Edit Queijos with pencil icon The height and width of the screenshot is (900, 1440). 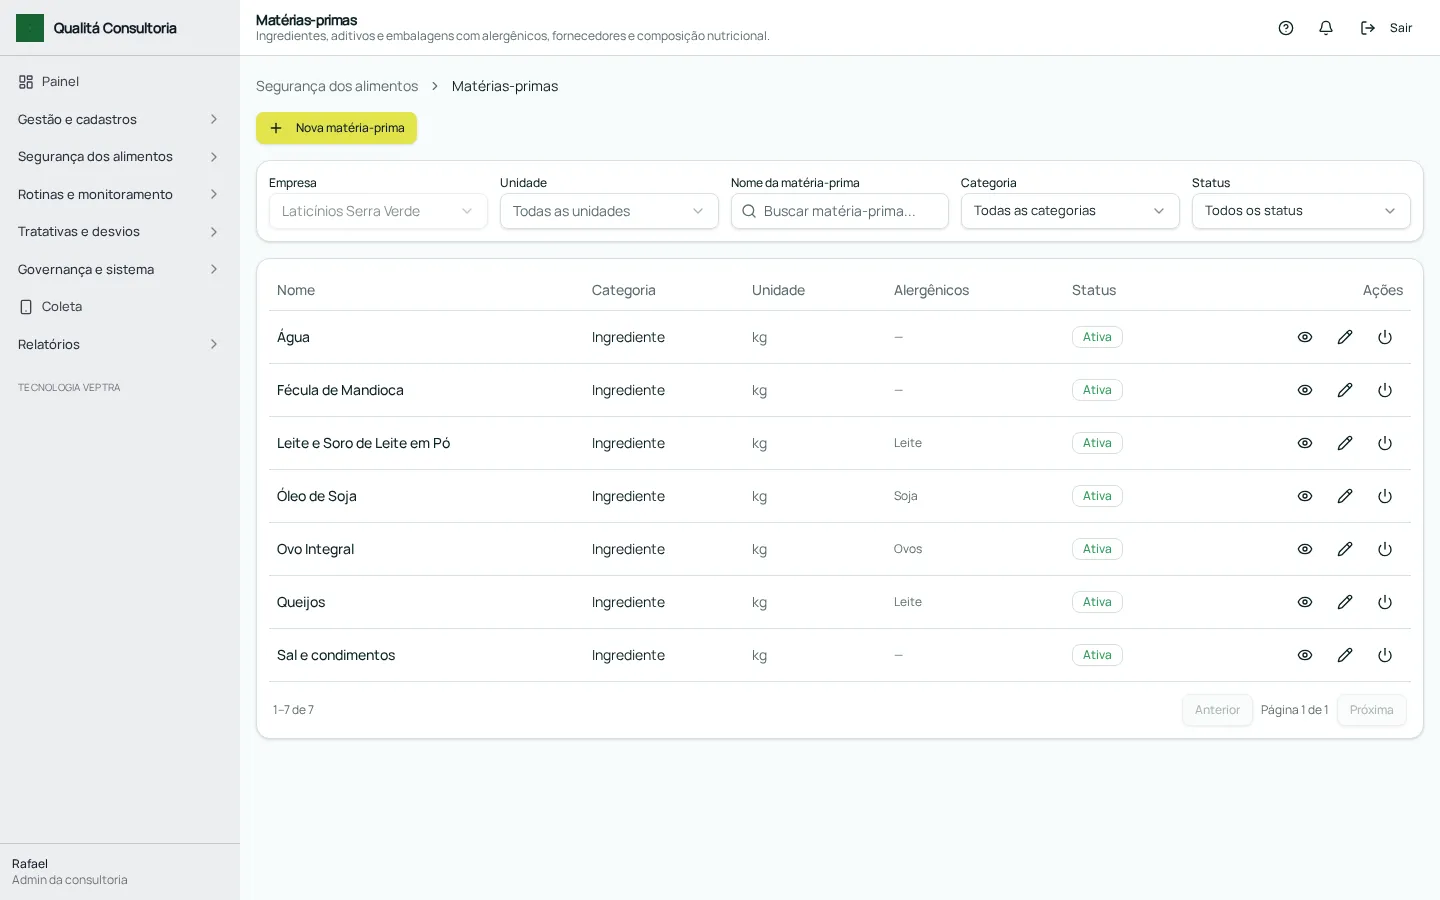[1345, 602]
